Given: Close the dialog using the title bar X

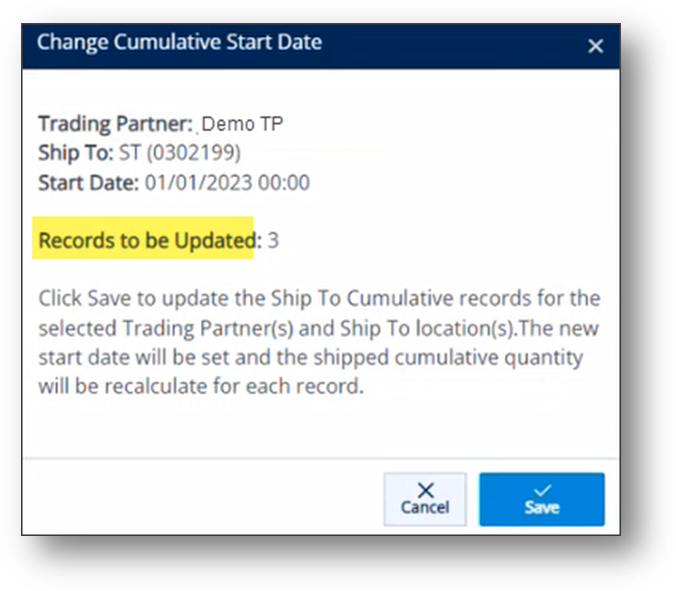Looking at the screenshot, I should (x=595, y=46).
